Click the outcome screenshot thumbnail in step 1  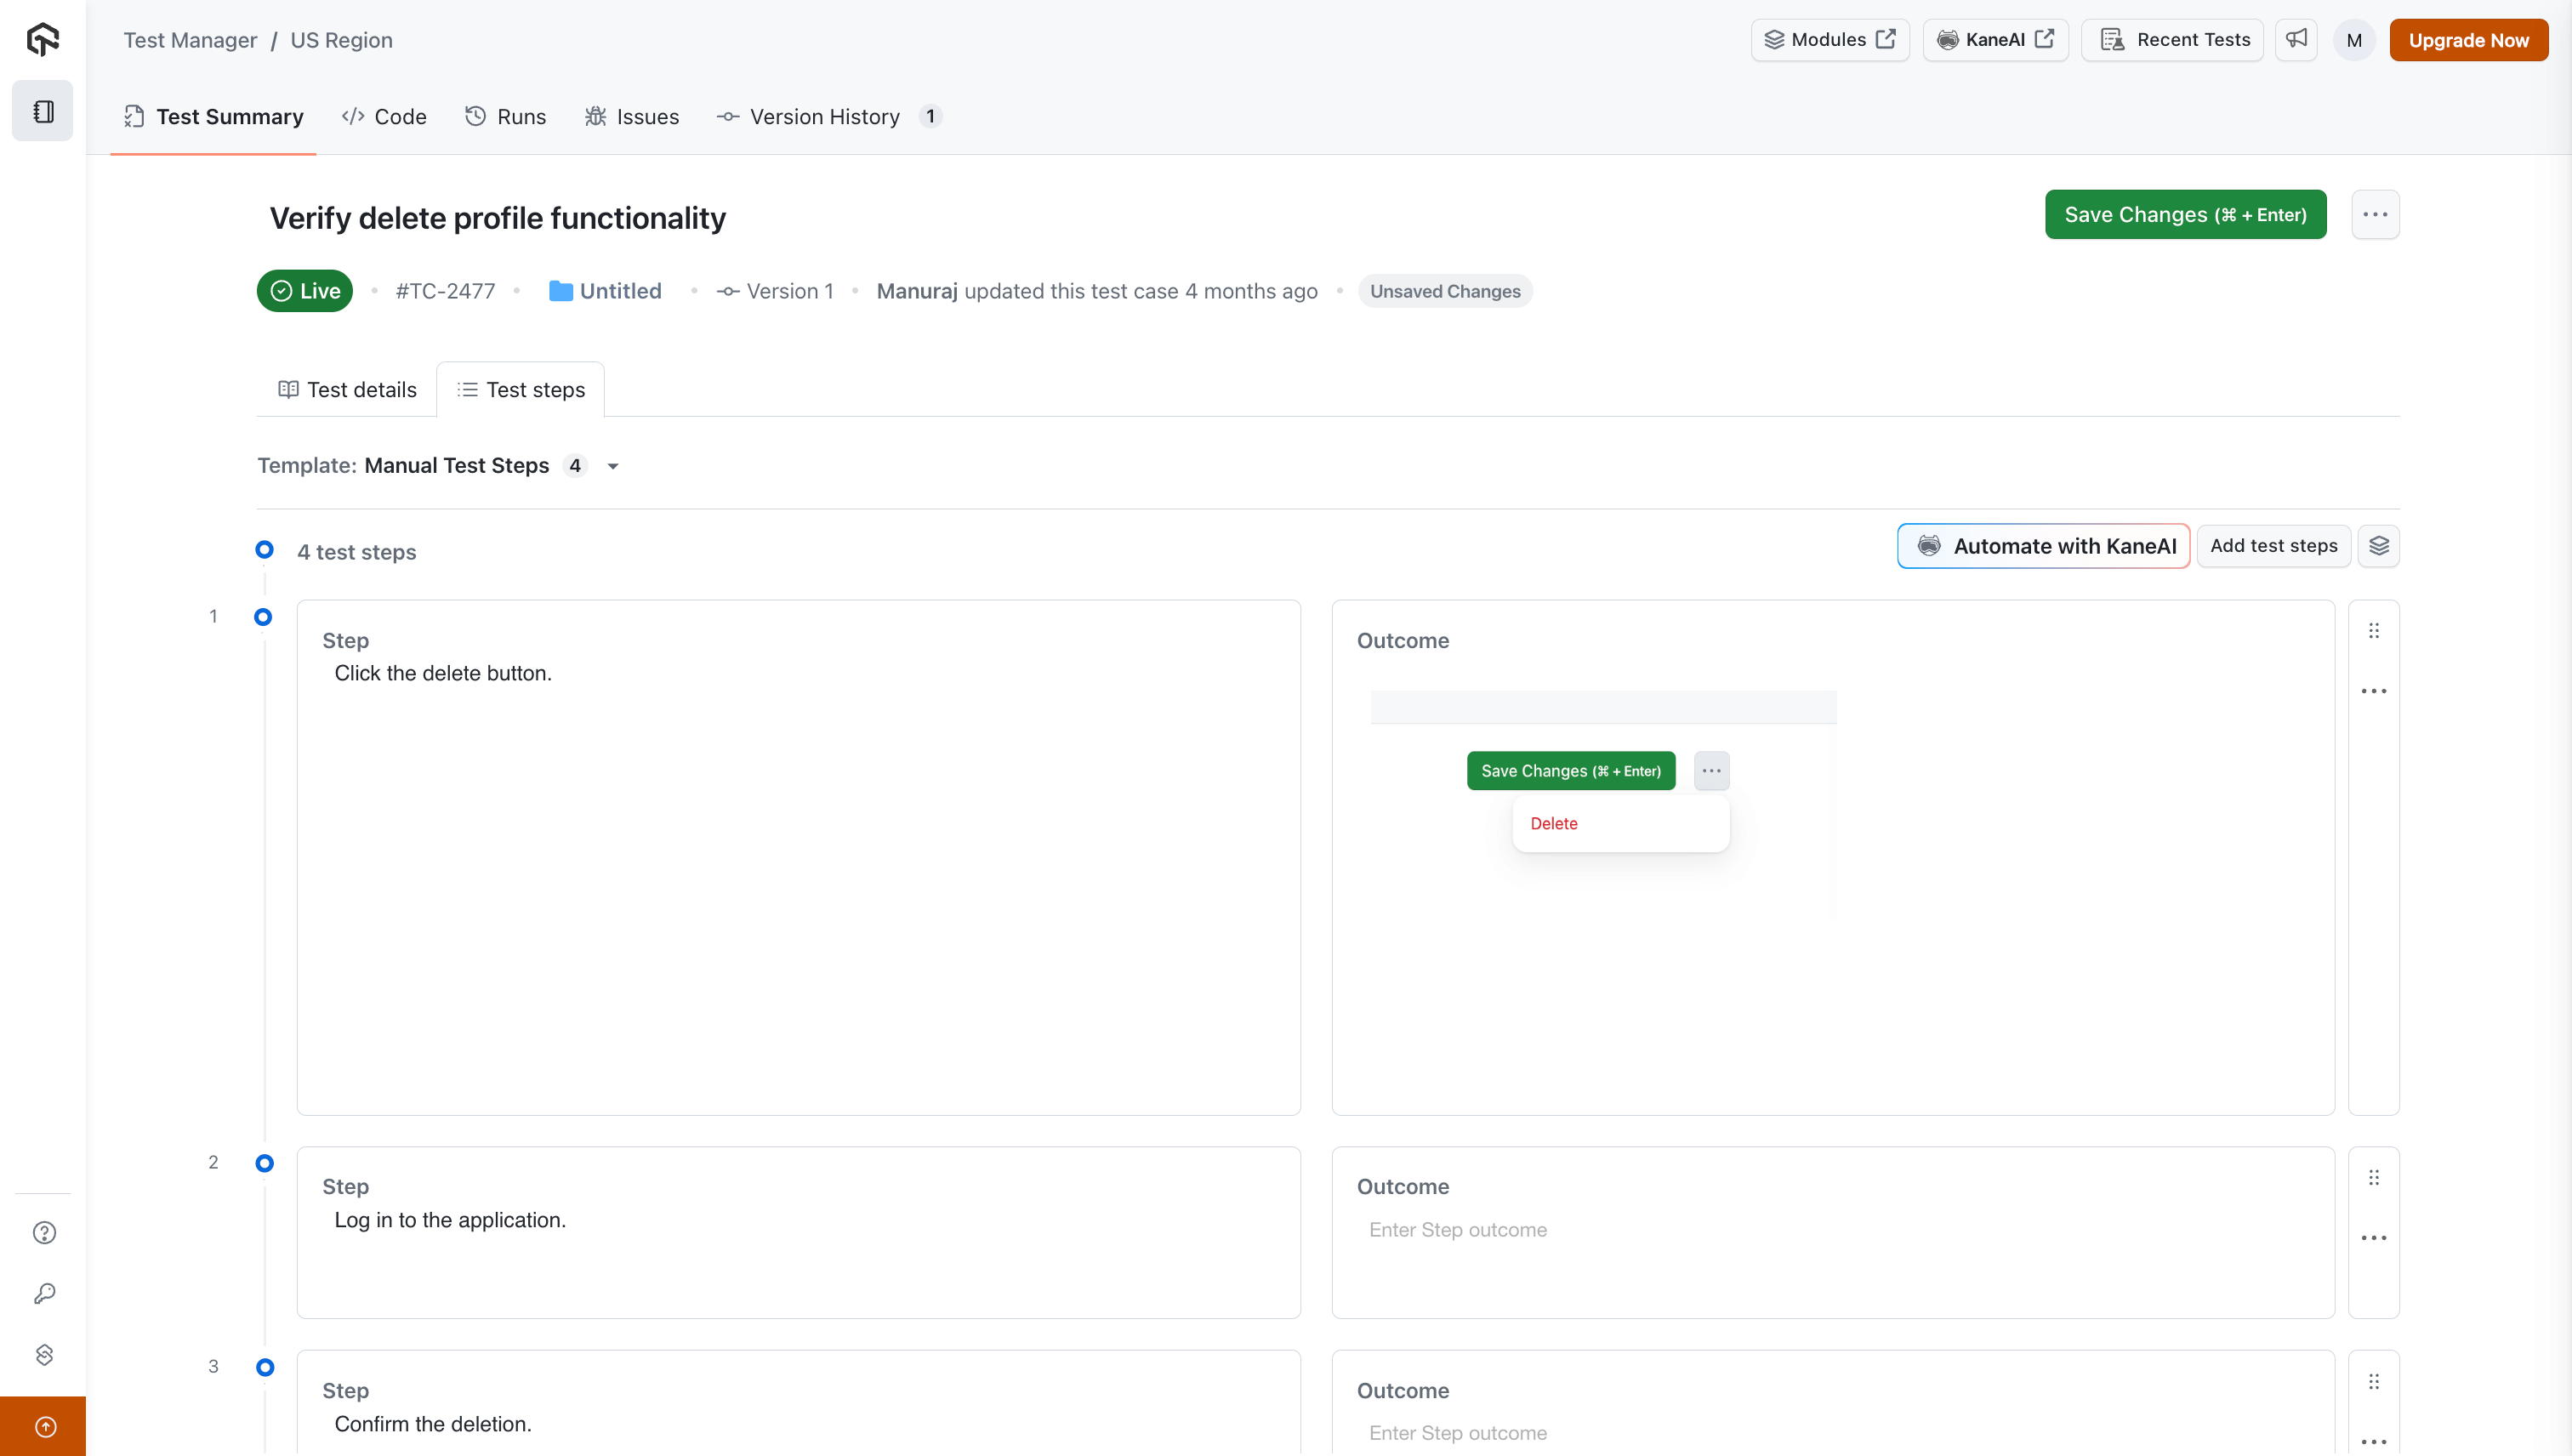(1603, 805)
